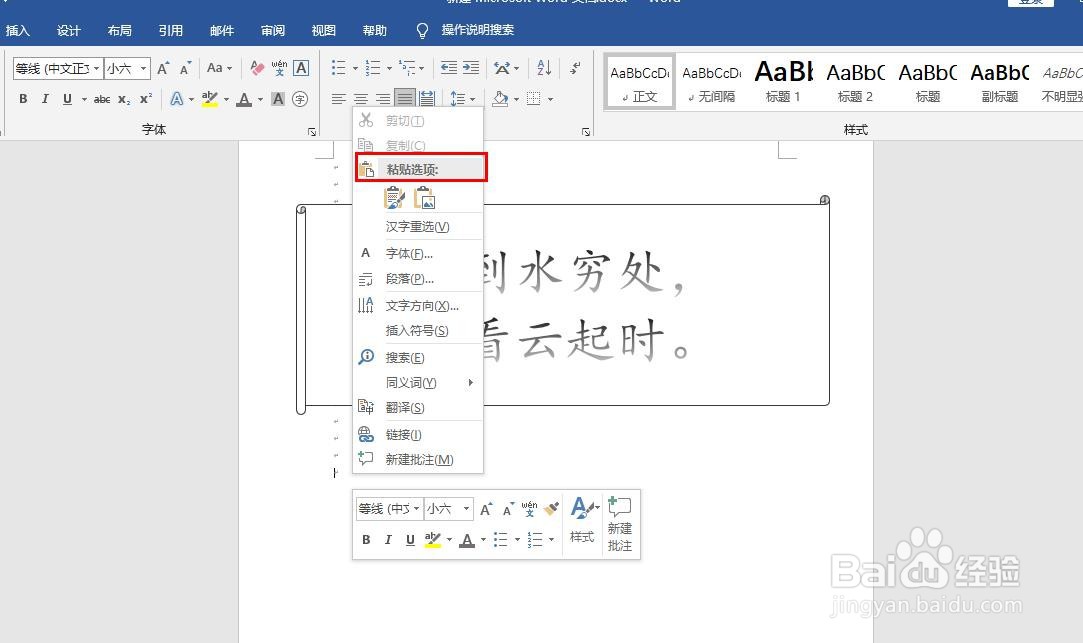Viewport: 1083px width, 643px height.
Task: Click ribbon phonetic guide (wén) icon
Action: pyautogui.click(x=279, y=68)
